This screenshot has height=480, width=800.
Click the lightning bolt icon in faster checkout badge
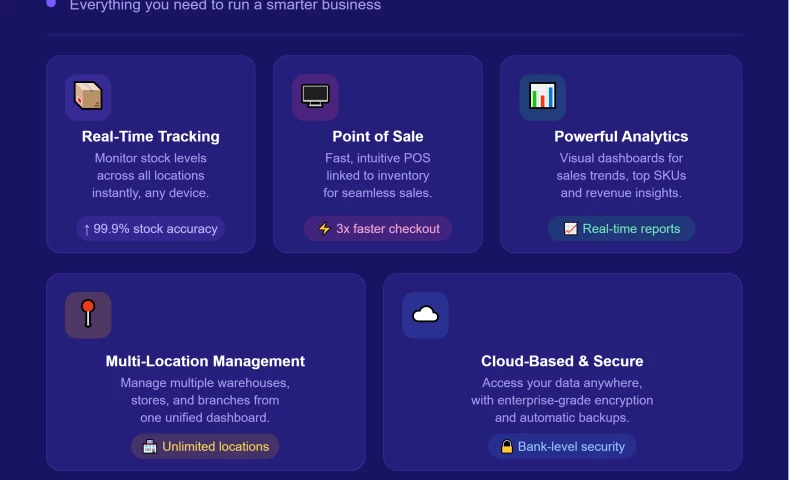[324, 229]
